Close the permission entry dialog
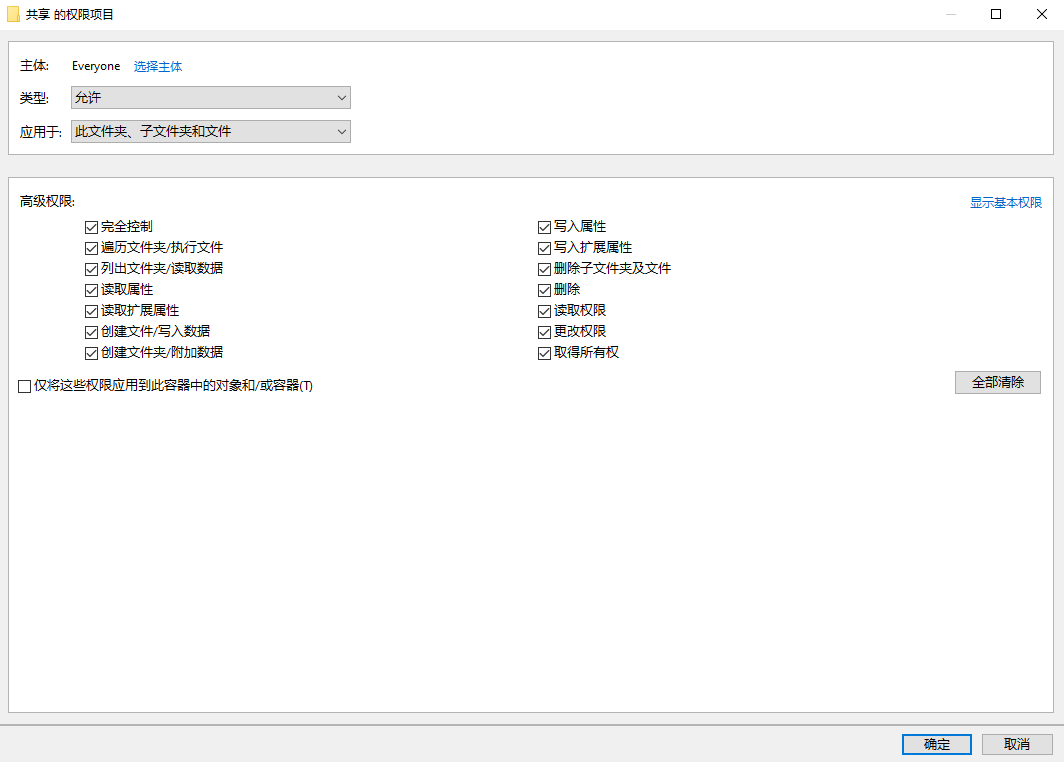Image resolution: width=1064 pixels, height=762 pixels. [1042, 14]
